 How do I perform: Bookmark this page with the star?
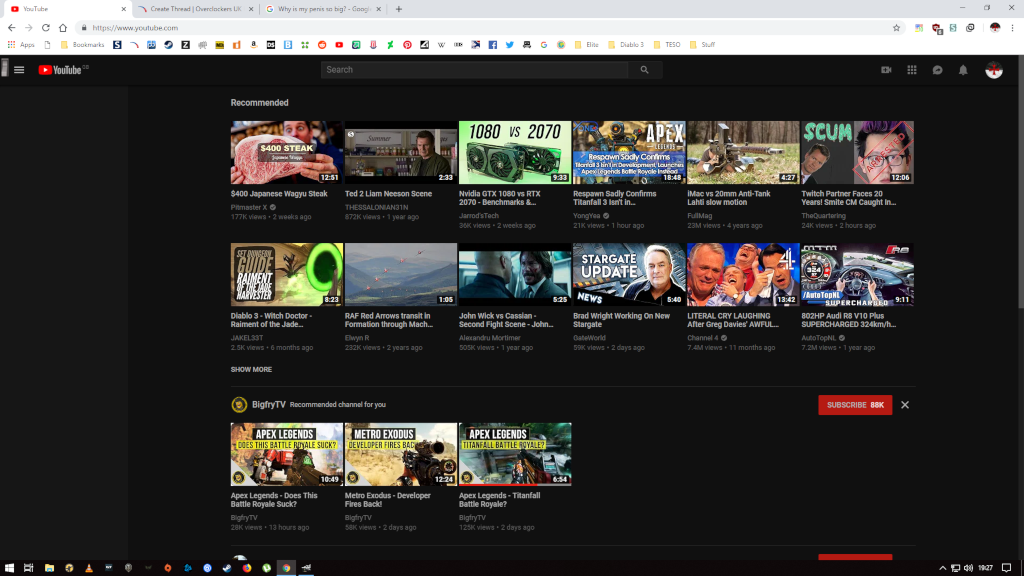[896, 27]
